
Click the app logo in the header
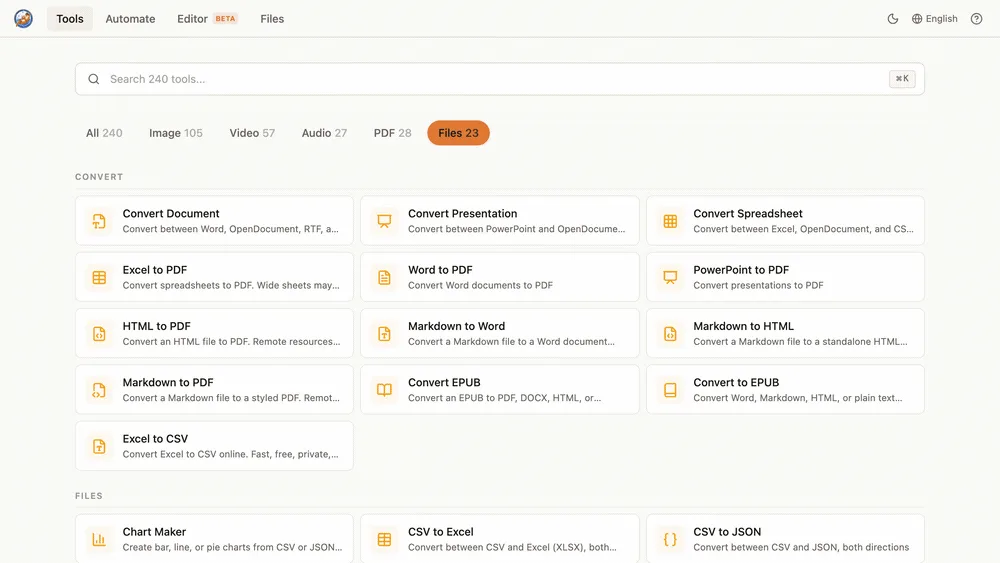click(x=24, y=18)
